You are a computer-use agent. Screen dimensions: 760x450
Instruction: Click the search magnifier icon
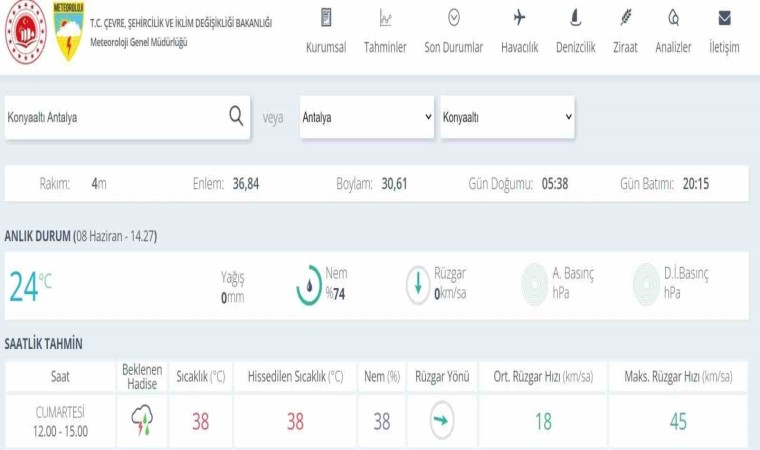[236, 116]
